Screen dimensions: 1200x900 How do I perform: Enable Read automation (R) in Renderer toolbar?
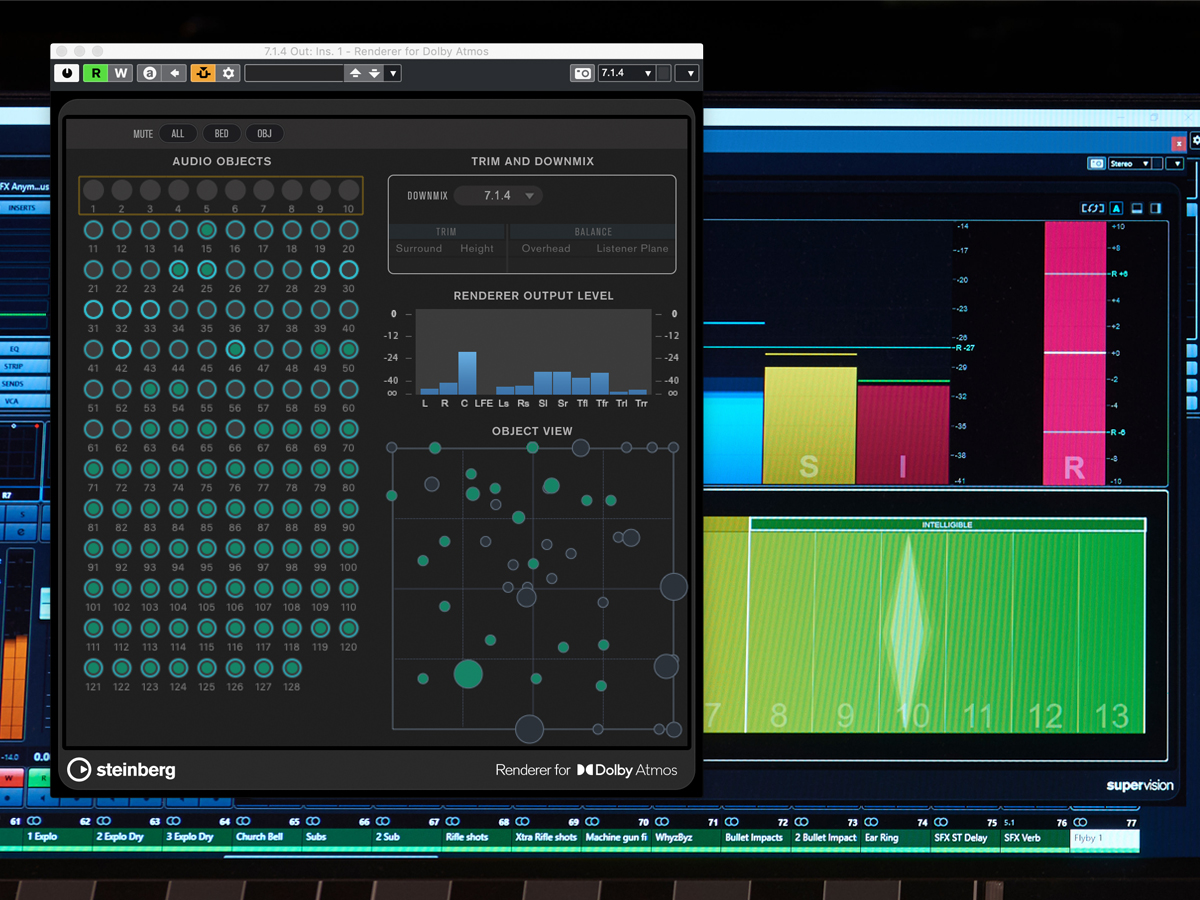(x=96, y=73)
